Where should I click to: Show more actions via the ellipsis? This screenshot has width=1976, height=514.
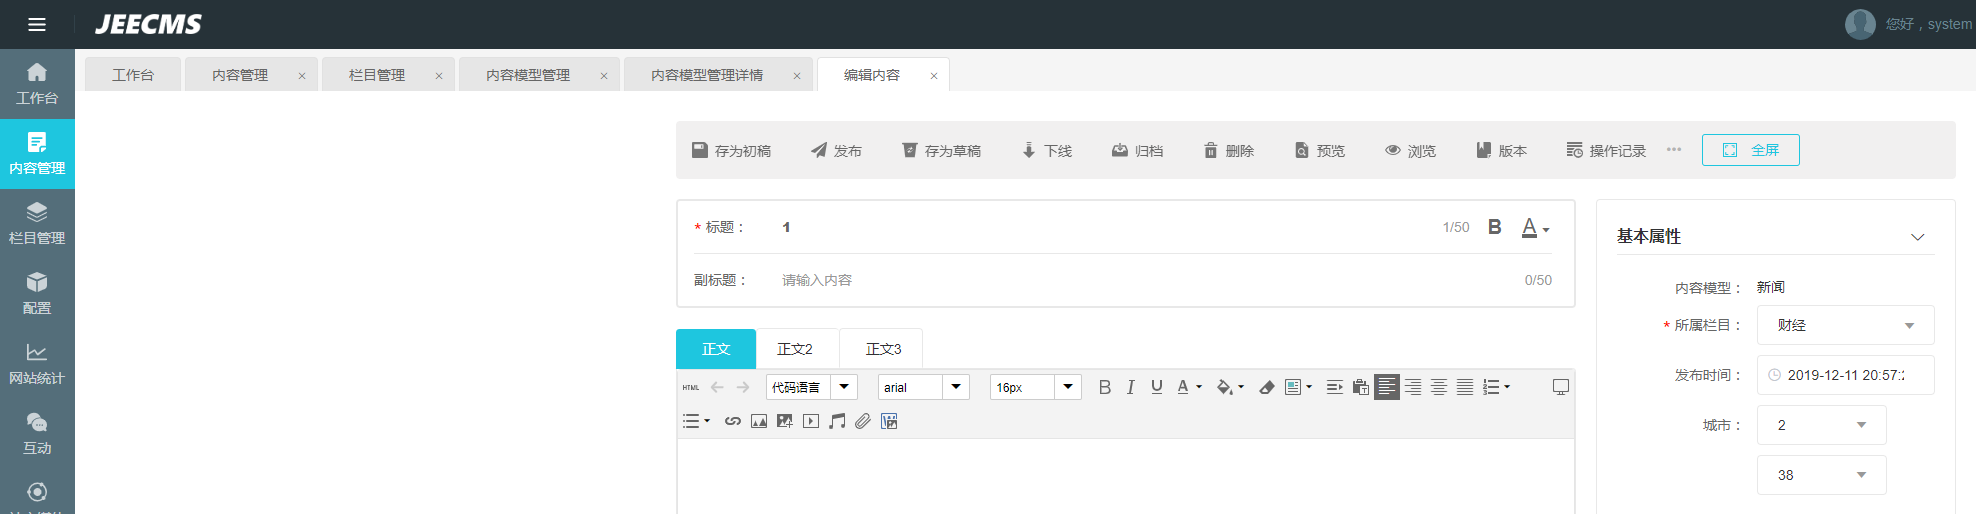point(1674,150)
